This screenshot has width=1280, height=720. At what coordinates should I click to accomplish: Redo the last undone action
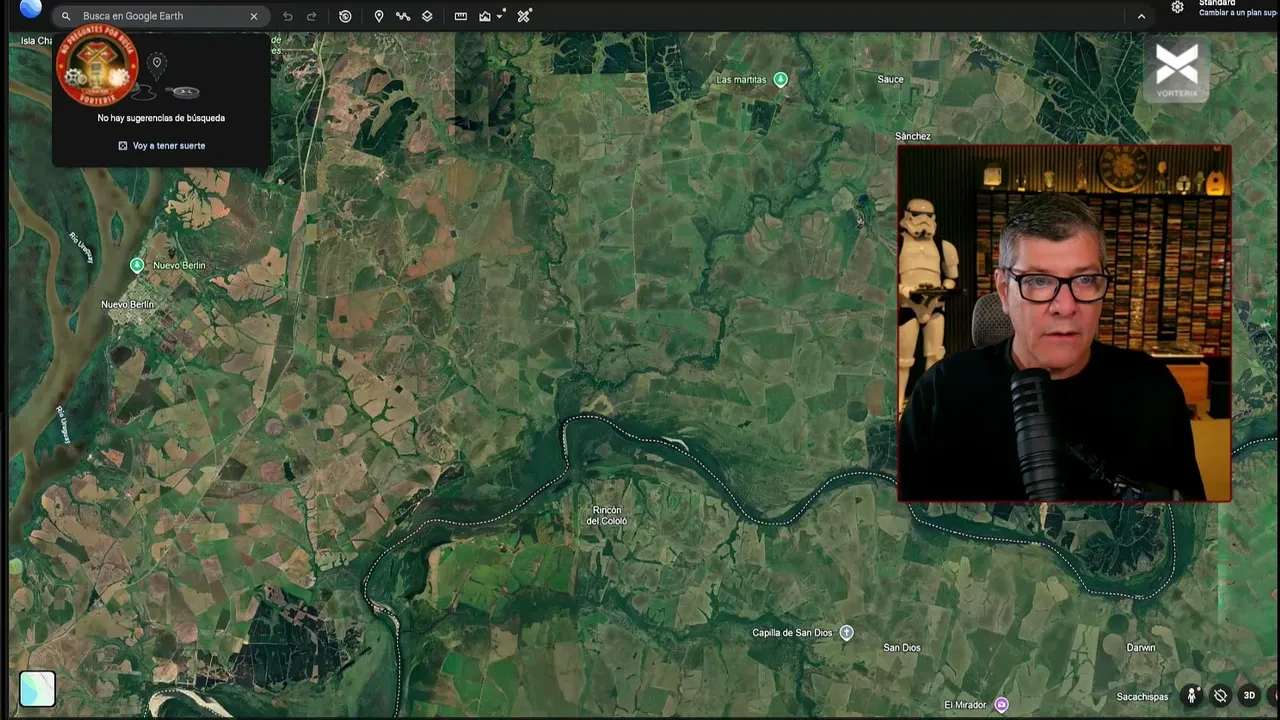[x=312, y=16]
